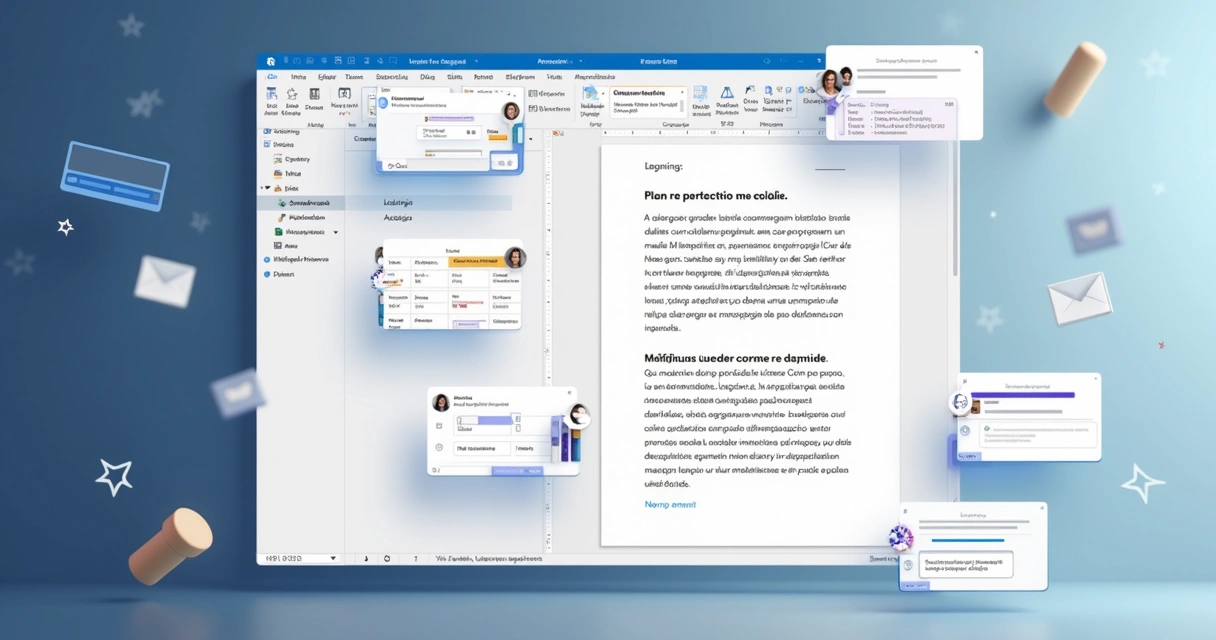Click the app logo icon in title bar
Image resolution: width=1216 pixels, height=640 pixels.
(270, 61)
